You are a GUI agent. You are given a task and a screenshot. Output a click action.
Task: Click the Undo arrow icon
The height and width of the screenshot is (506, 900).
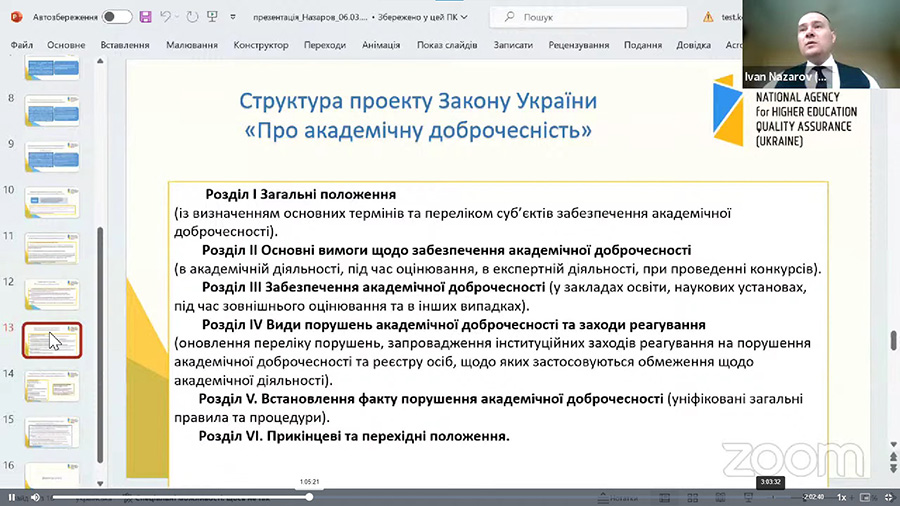coord(166,17)
